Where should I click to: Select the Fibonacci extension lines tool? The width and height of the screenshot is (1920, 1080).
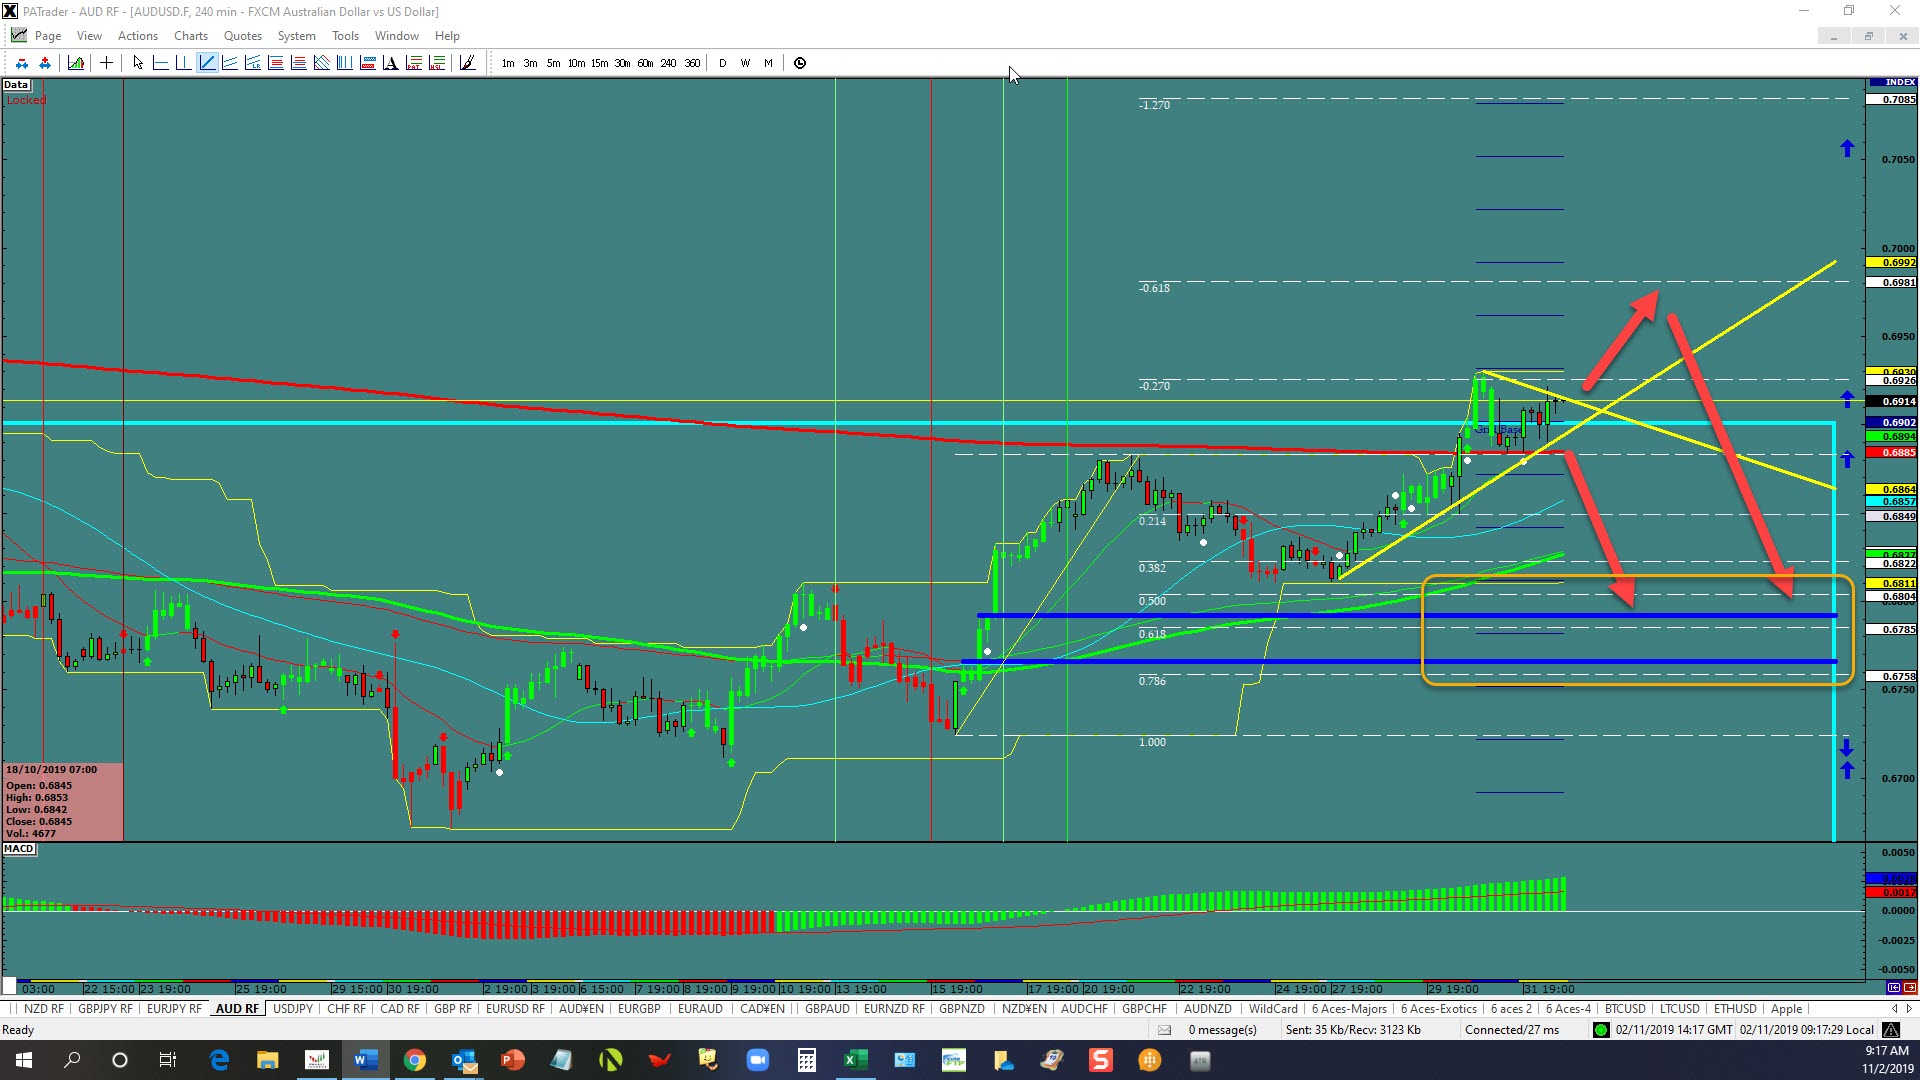pos(298,63)
